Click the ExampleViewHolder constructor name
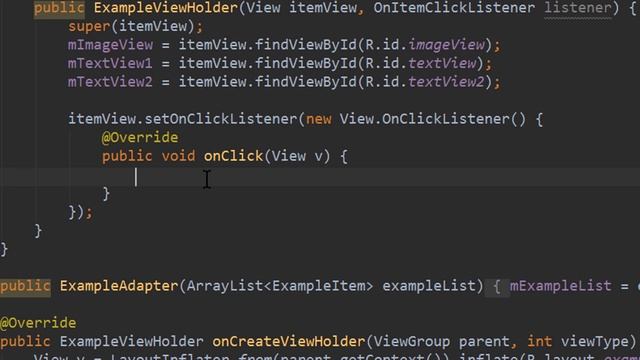Image resolution: width=640 pixels, height=360 pixels. point(165,8)
